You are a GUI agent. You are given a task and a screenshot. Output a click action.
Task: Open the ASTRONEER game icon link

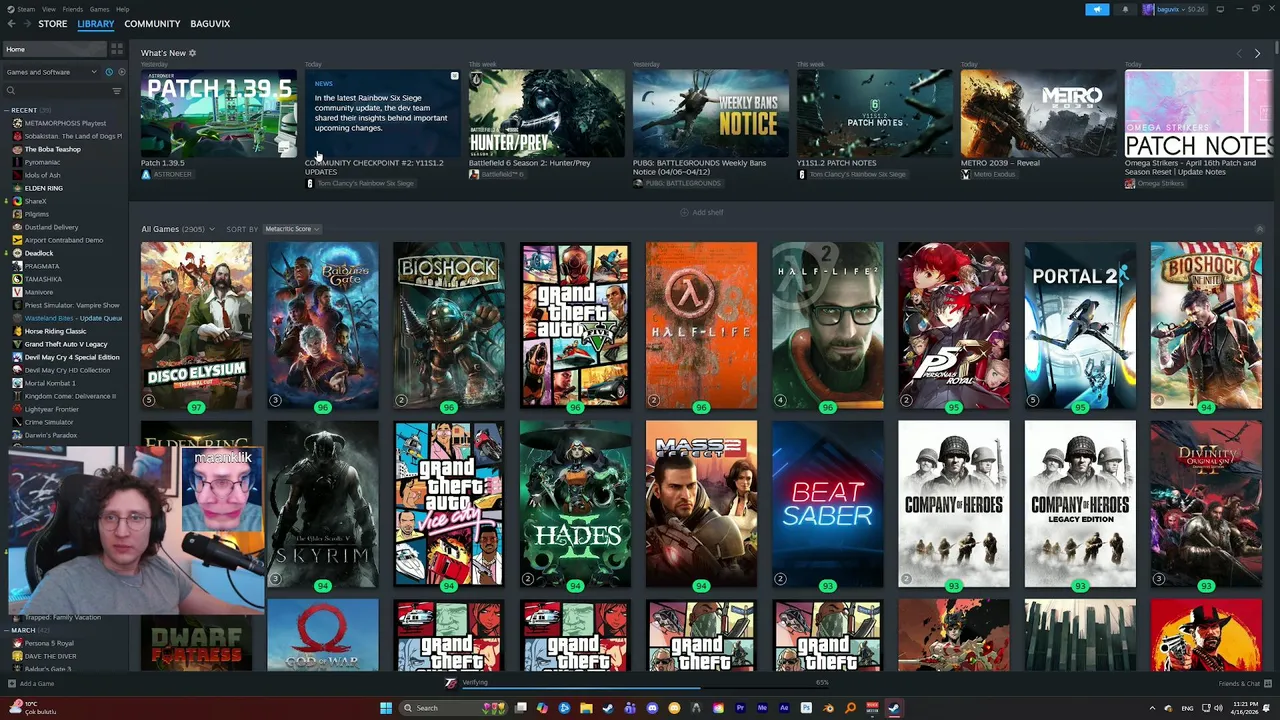(145, 174)
